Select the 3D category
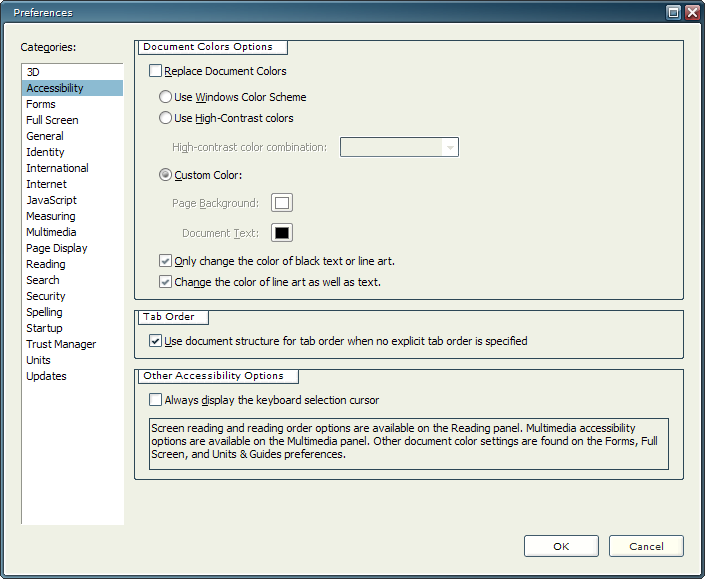Image resolution: width=705 pixels, height=579 pixels. coord(72,72)
